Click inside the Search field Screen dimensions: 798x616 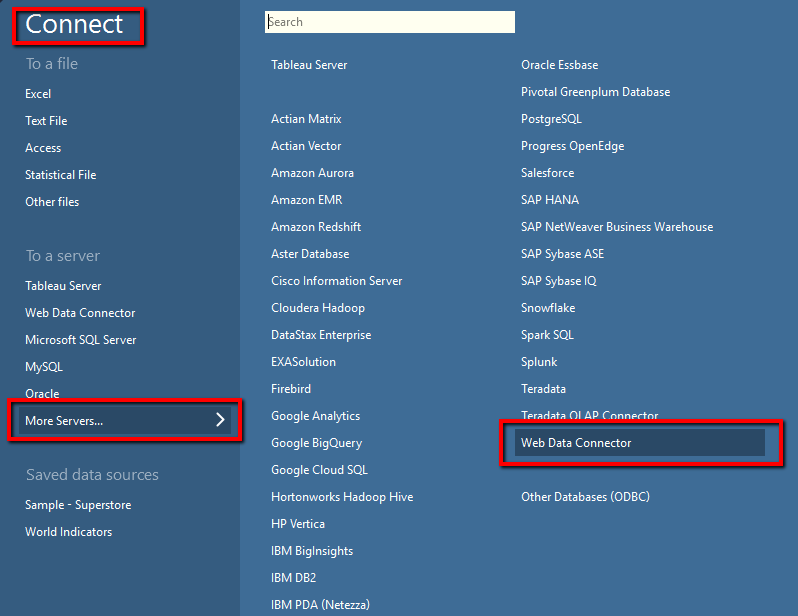[x=390, y=22]
